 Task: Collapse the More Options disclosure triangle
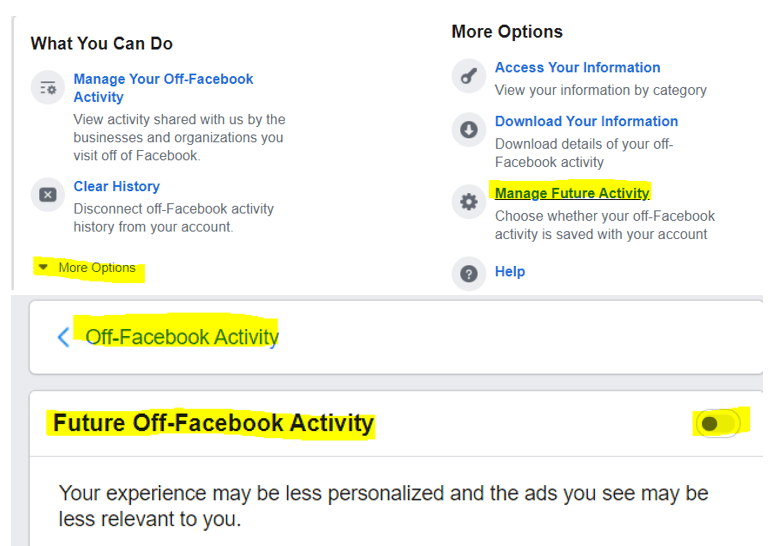(43, 267)
